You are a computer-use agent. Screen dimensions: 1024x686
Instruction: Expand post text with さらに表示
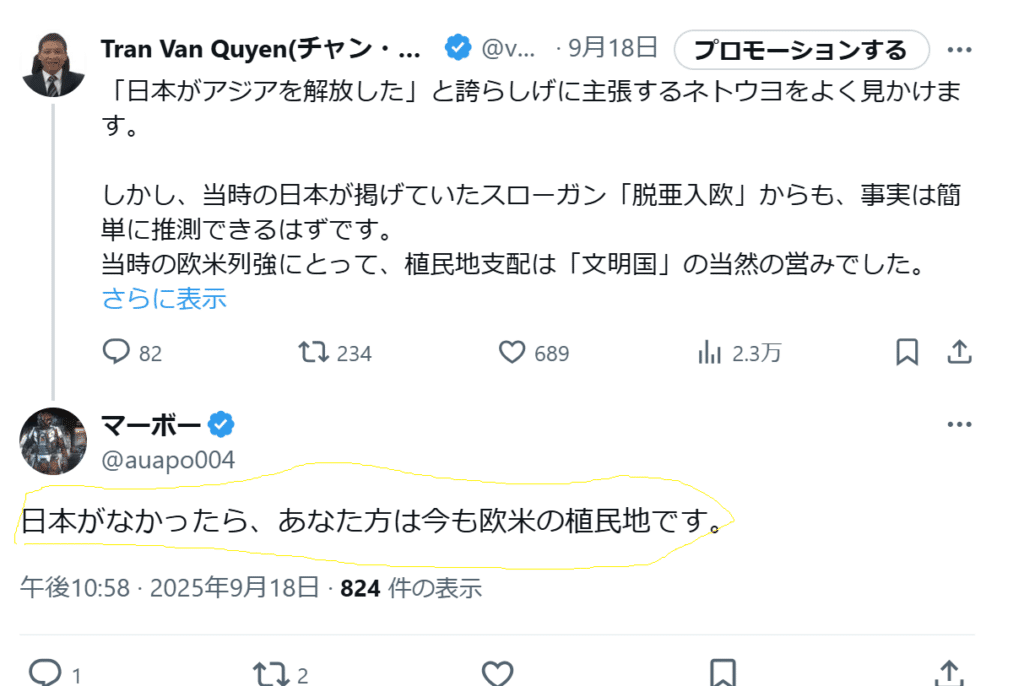pos(164,298)
